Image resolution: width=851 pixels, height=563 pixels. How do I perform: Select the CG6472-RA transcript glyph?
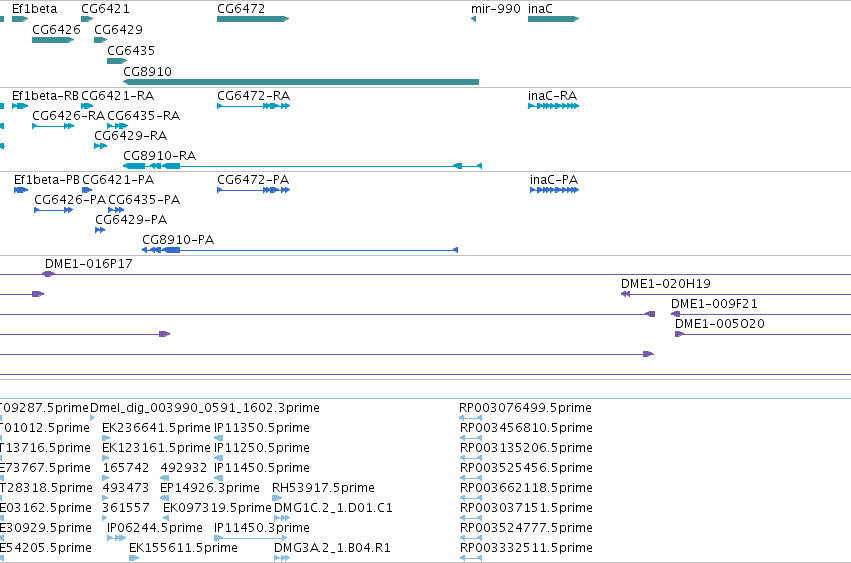click(253, 106)
